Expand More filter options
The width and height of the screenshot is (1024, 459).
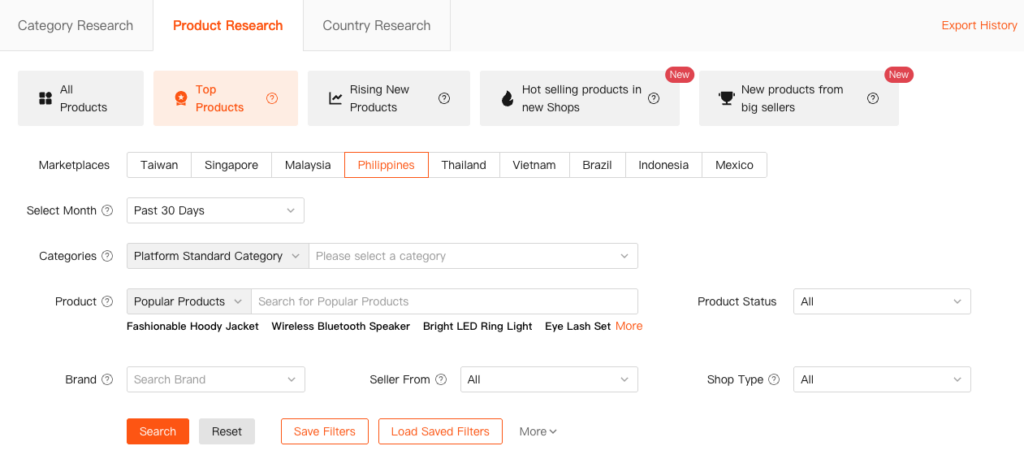pyautogui.click(x=538, y=432)
